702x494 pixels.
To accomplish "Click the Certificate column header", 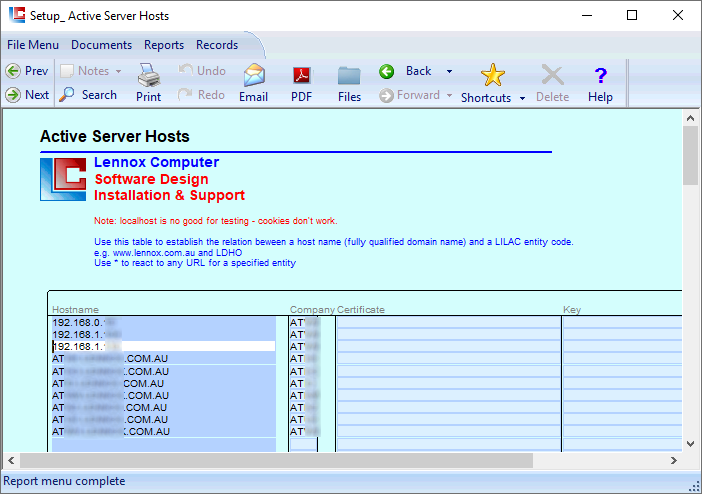I will 361,309.
